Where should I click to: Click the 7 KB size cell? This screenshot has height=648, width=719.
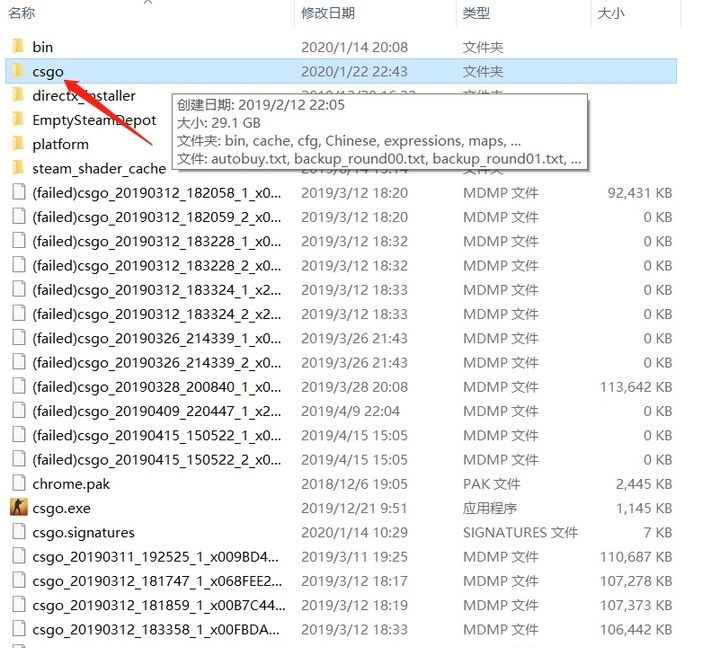[658, 532]
